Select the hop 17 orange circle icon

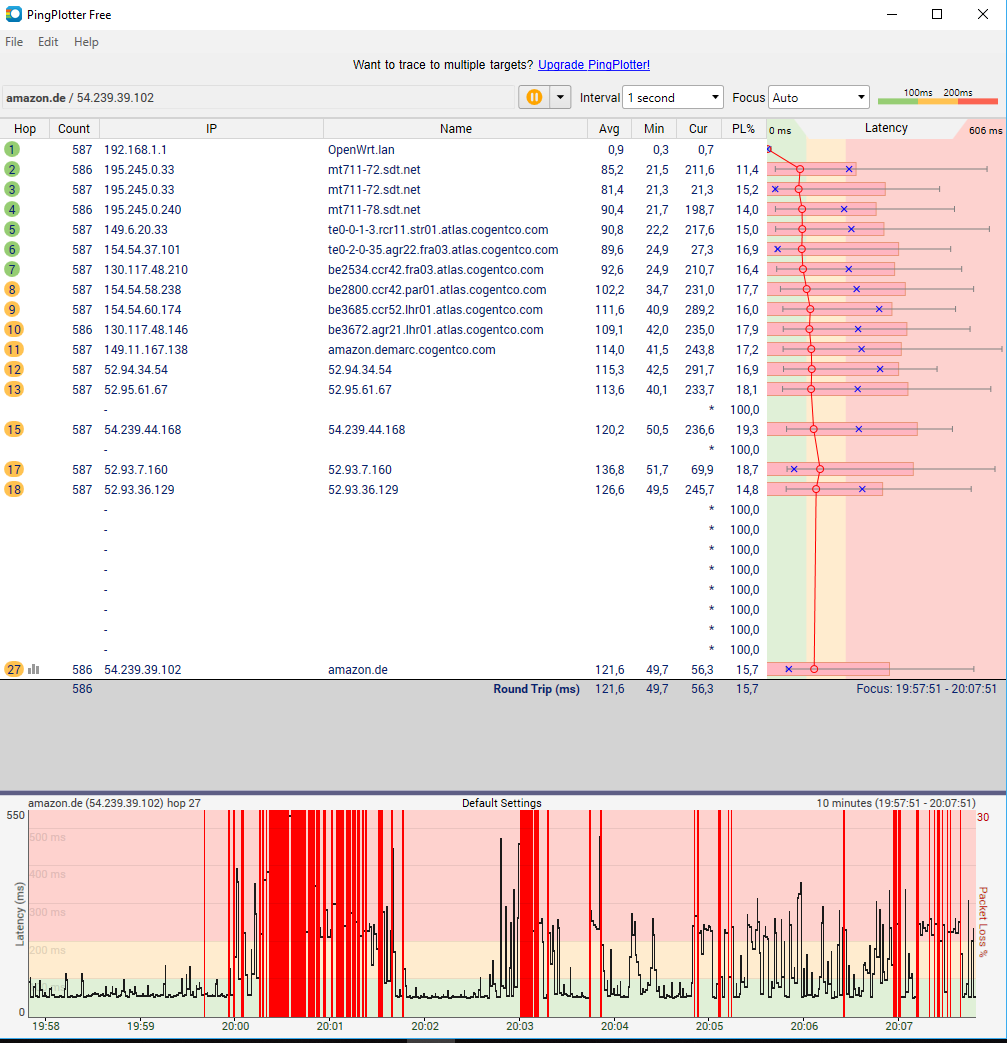point(13,469)
